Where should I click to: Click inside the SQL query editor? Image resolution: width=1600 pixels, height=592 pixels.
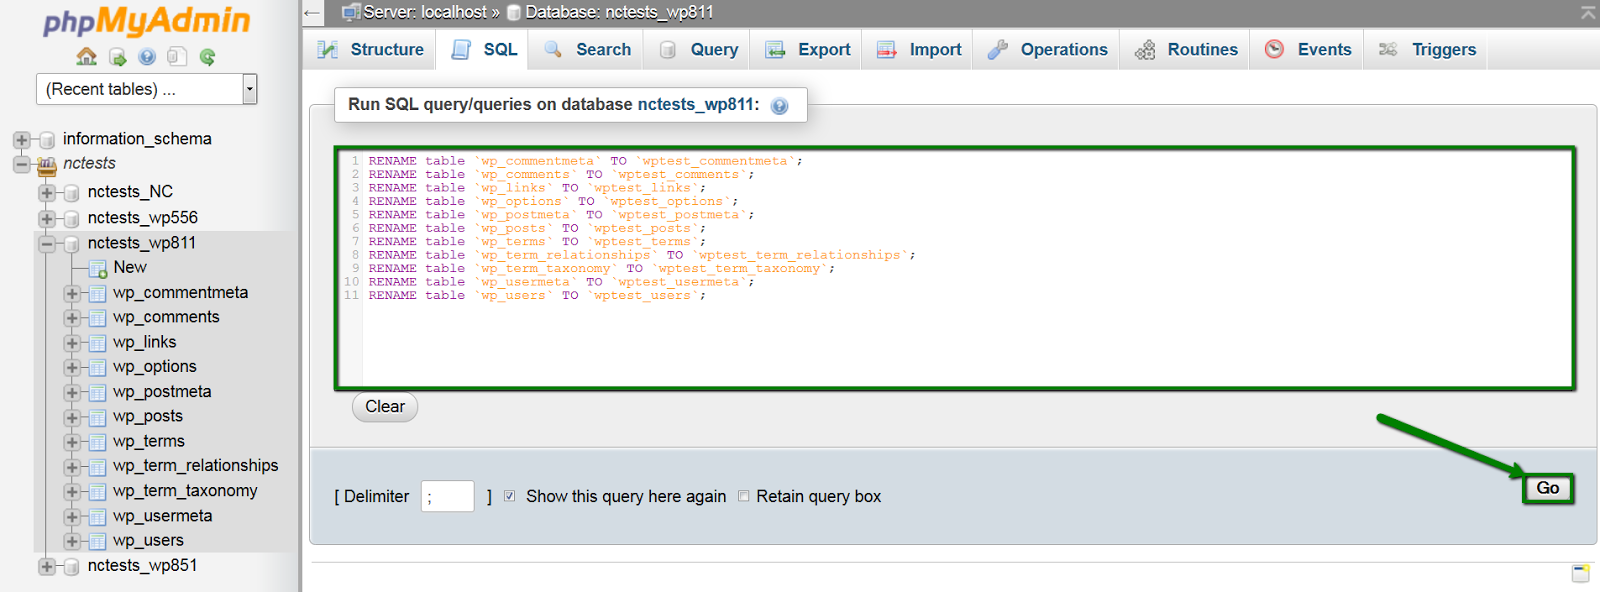(955, 268)
